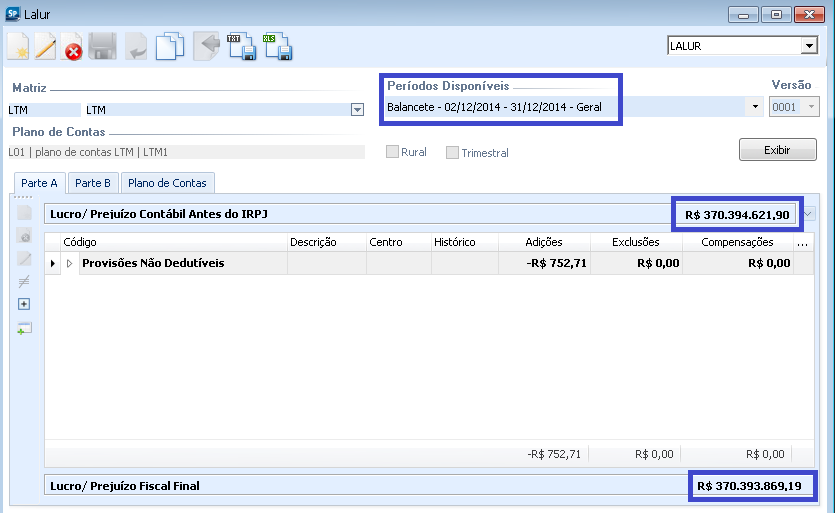Viewport: 835px width, 513px height.
Task: Open the Períodos Disponíveis dropdown arrow
Action: pos(755,107)
